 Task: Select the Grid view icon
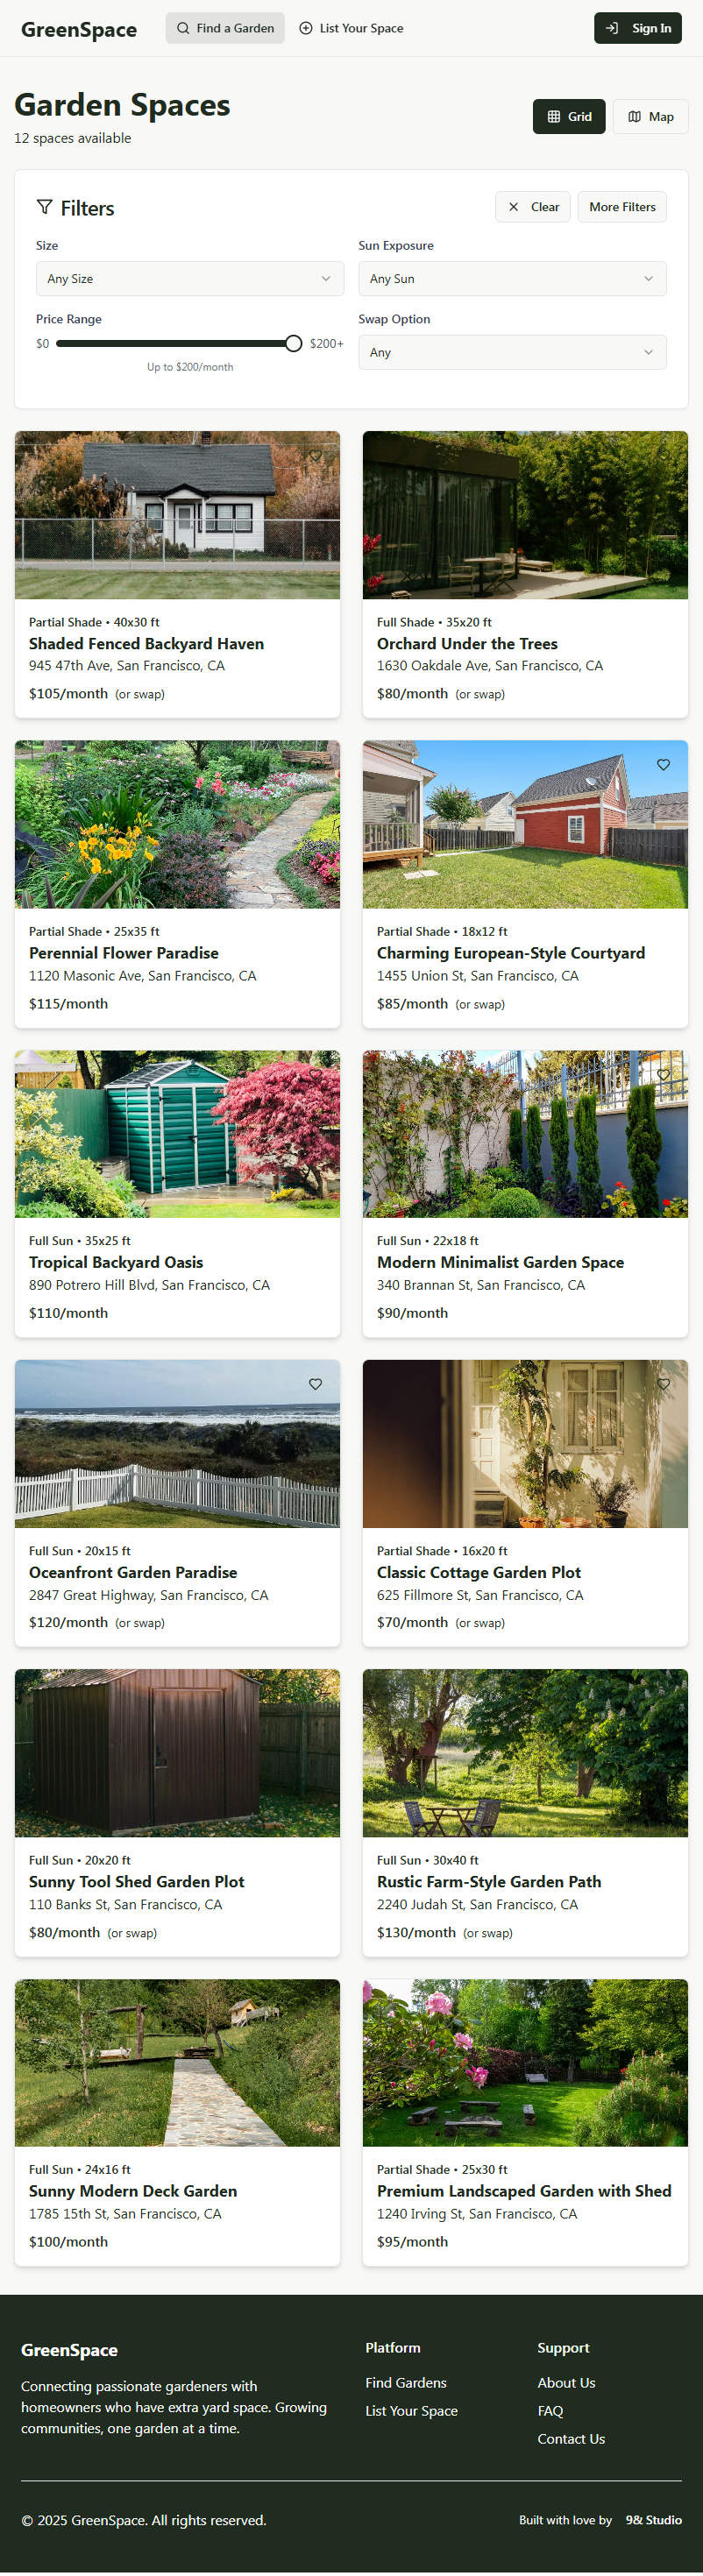tap(554, 116)
